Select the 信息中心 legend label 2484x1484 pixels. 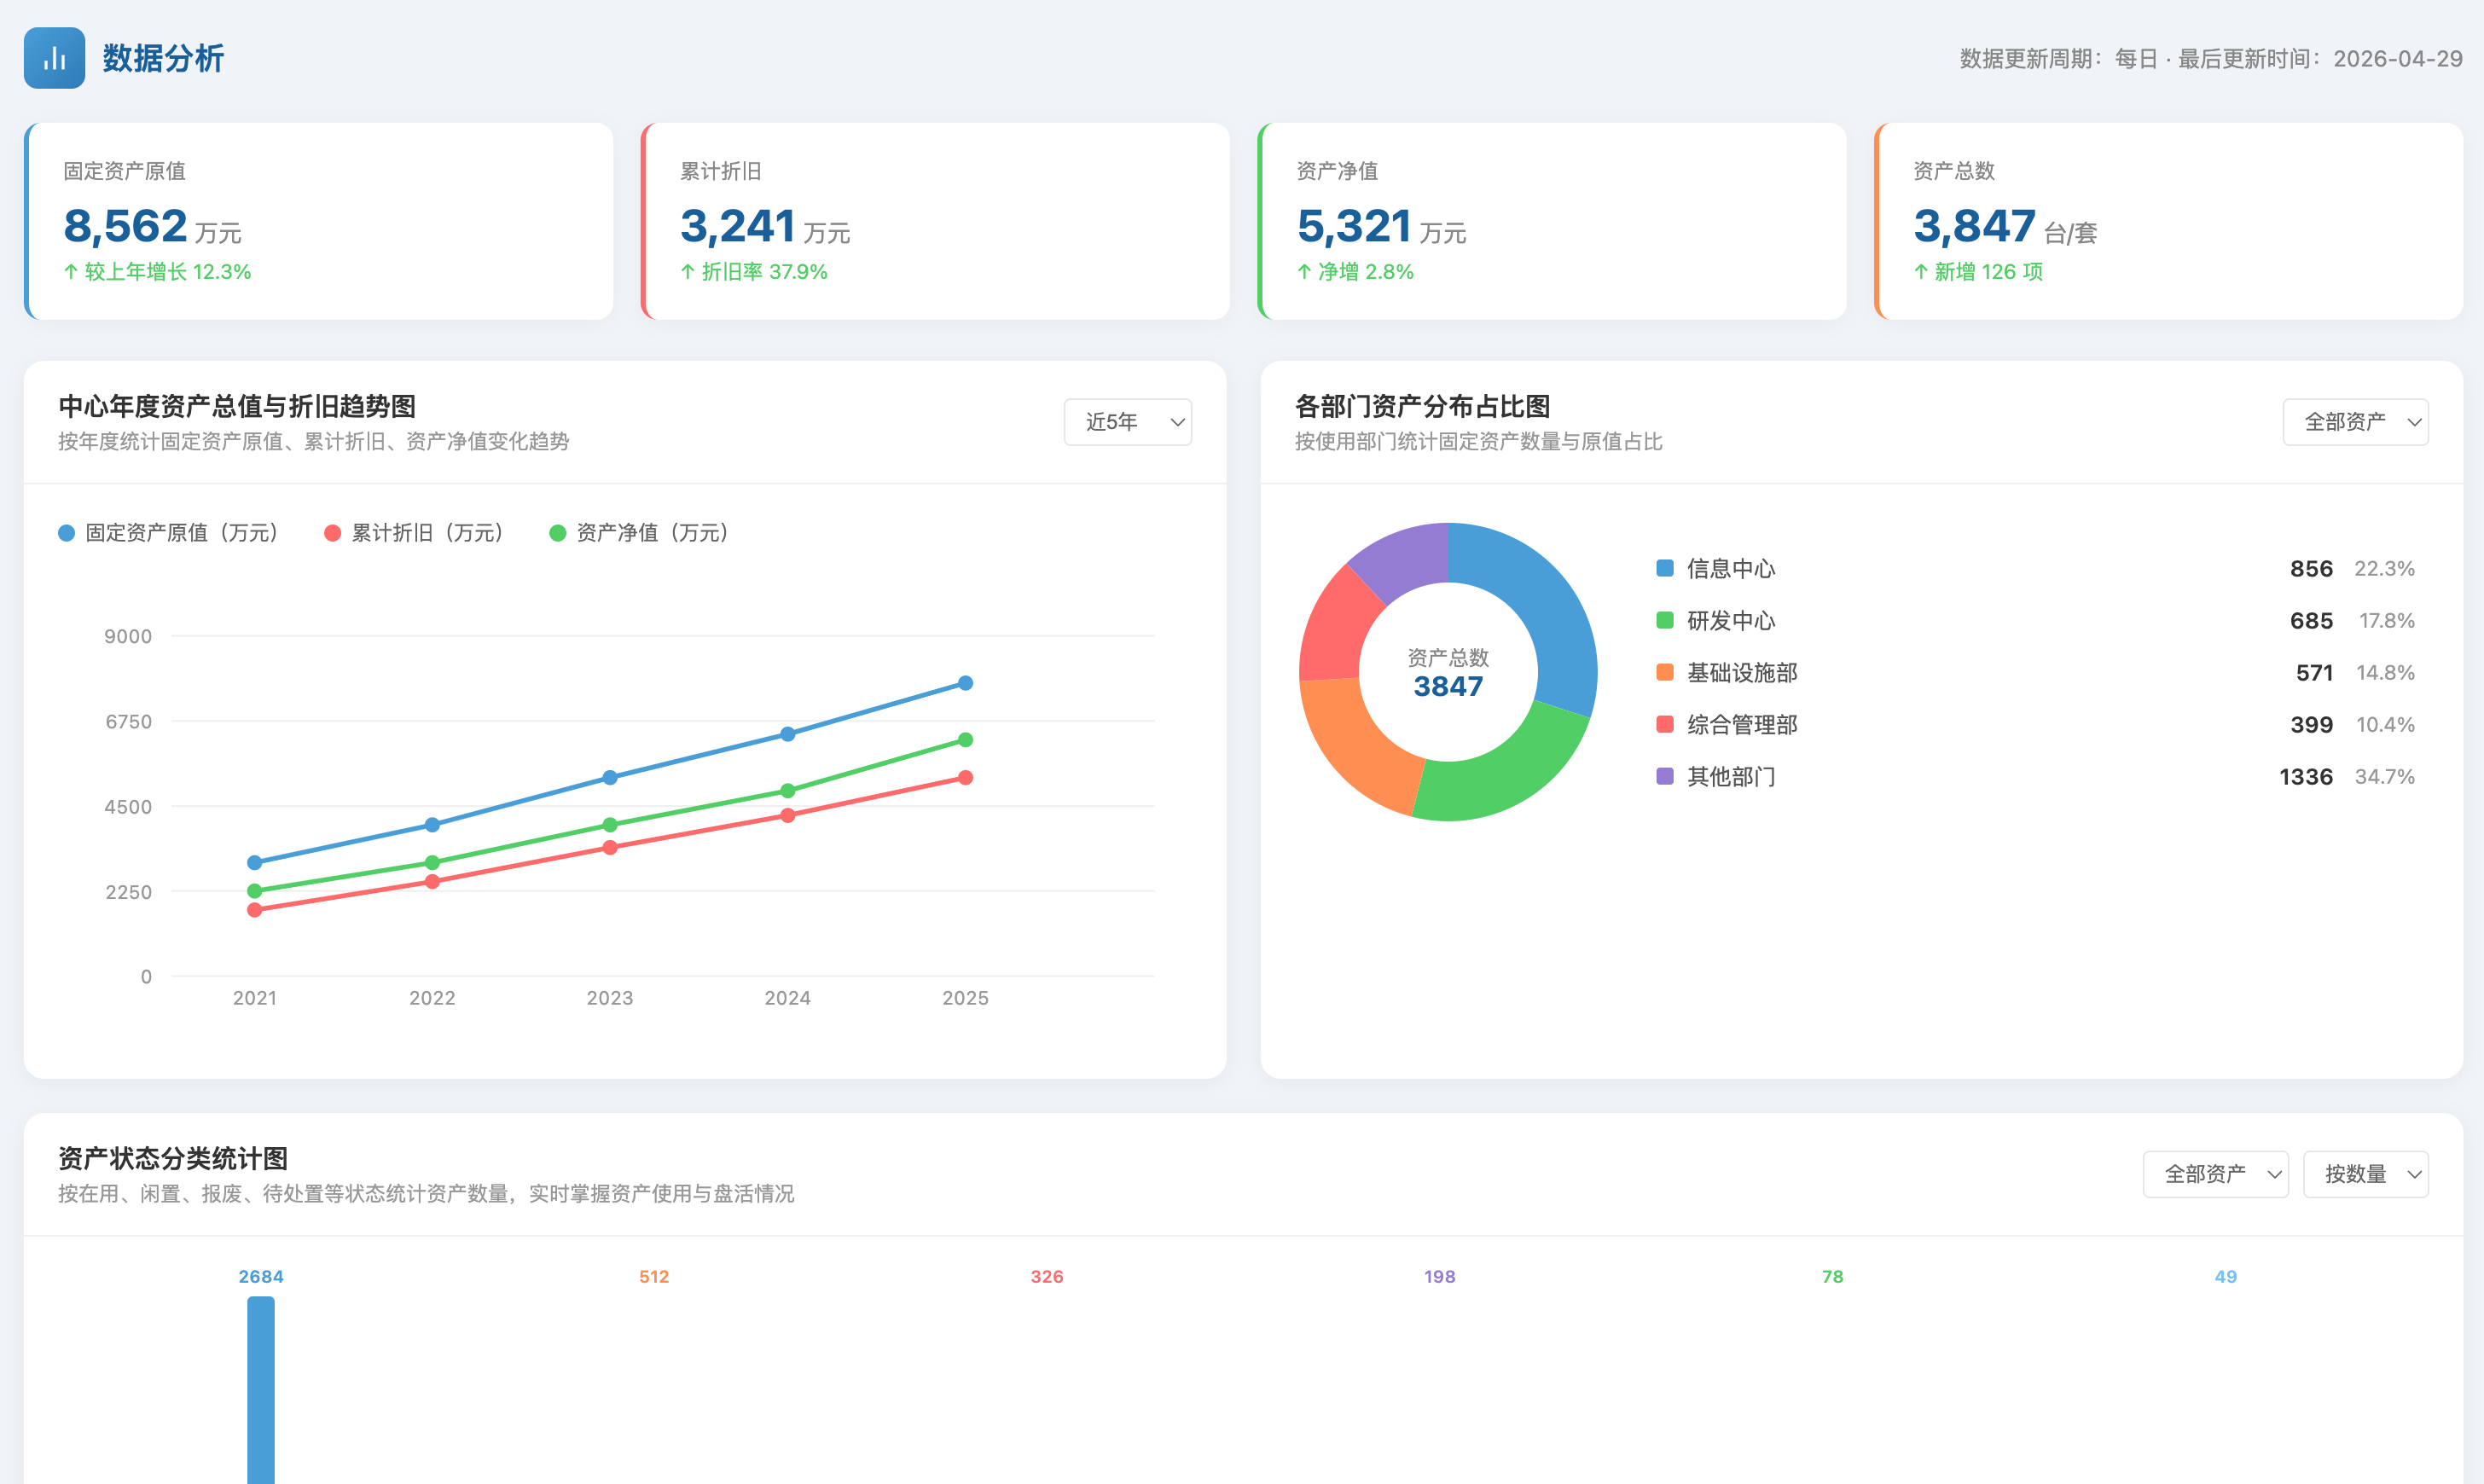click(1731, 569)
